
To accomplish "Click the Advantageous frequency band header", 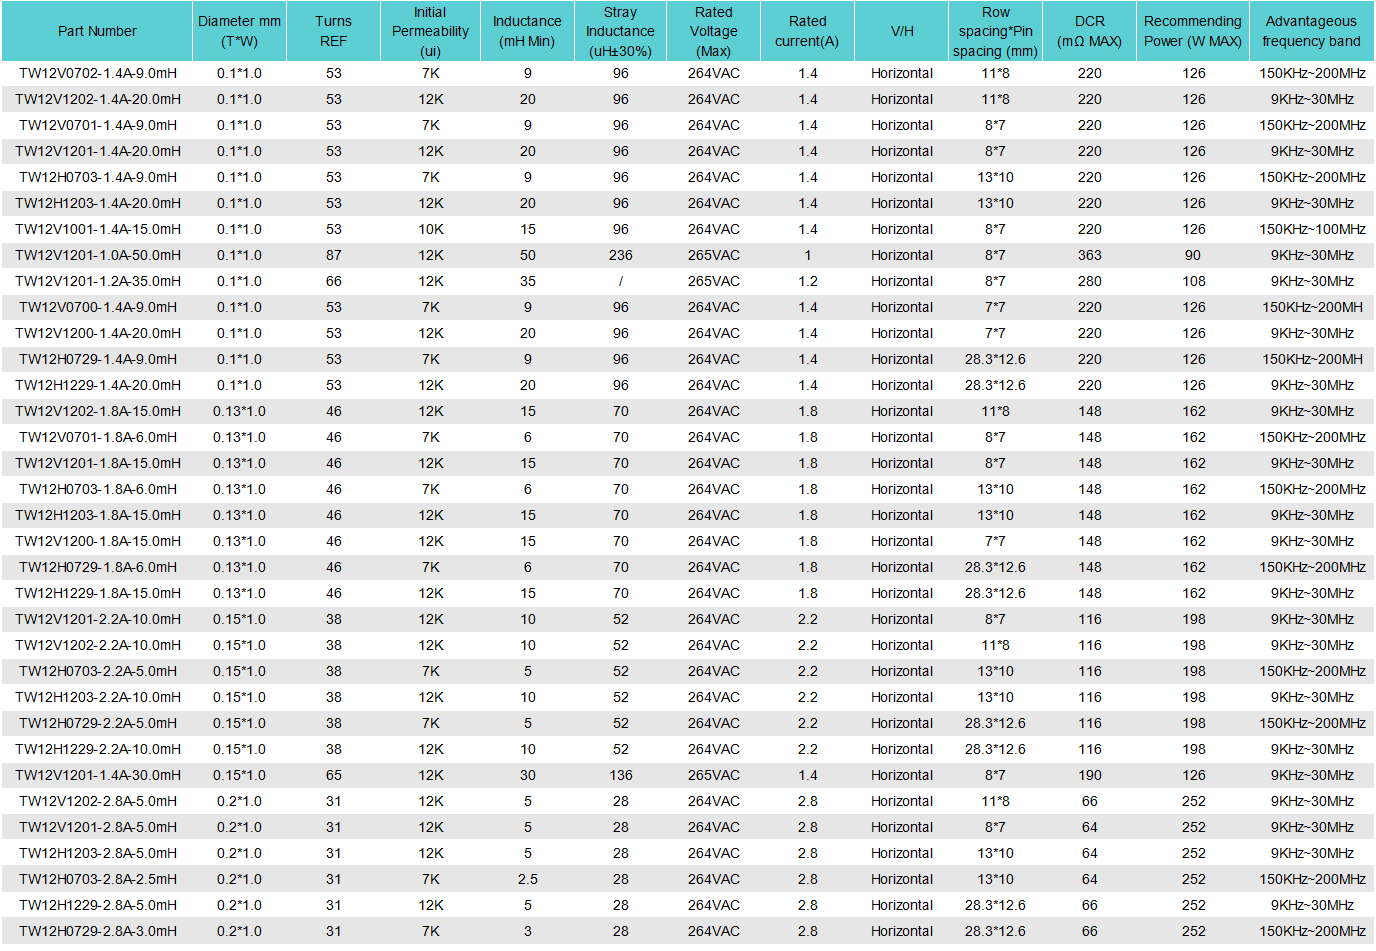I will click(1311, 31).
